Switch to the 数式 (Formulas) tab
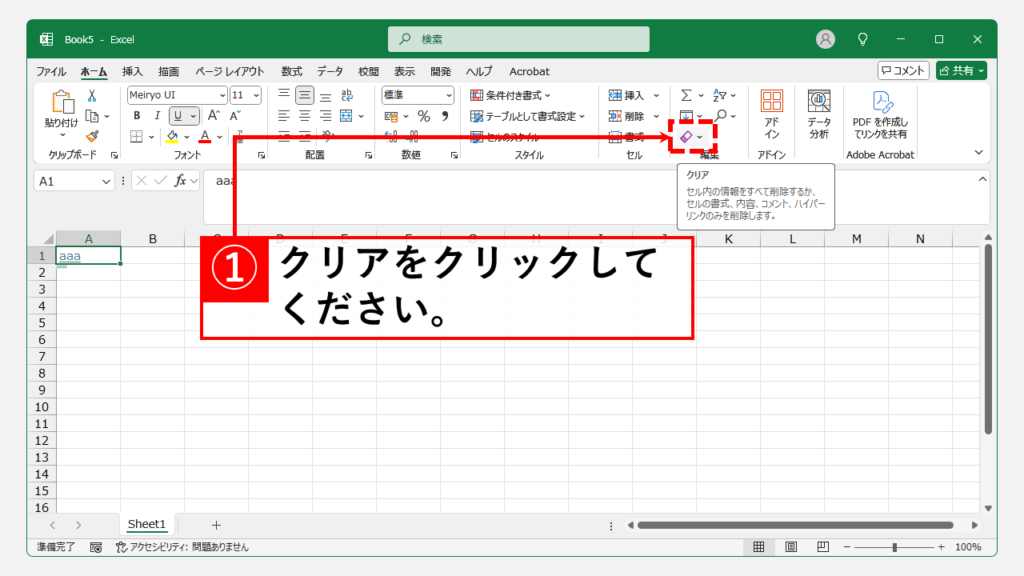The height and width of the screenshot is (576, 1024). click(x=291, y=72)
